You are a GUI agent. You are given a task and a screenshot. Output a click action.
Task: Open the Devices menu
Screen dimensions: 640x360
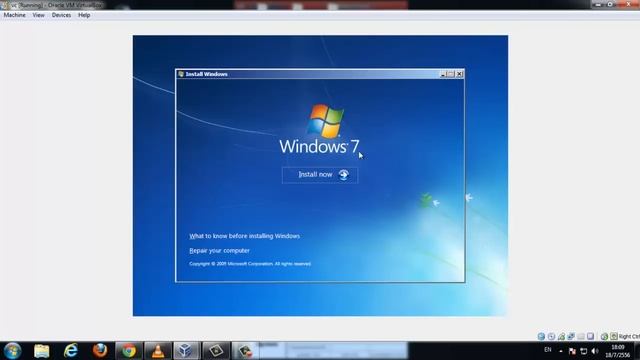click(x=61, y=15)
